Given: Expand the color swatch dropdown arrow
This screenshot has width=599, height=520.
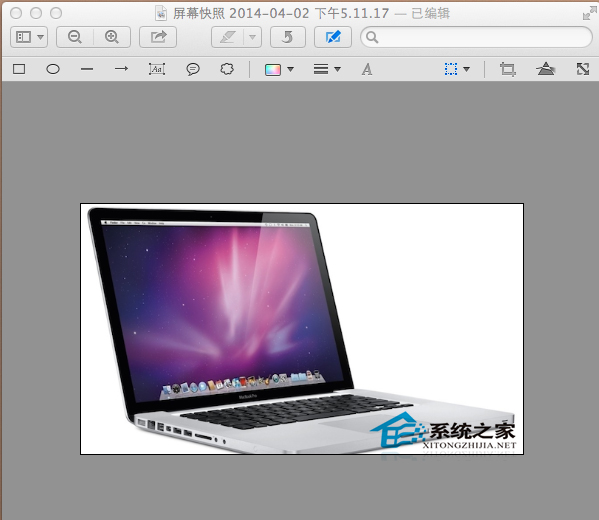Looking at the screenshot, I should coord(290,70).
